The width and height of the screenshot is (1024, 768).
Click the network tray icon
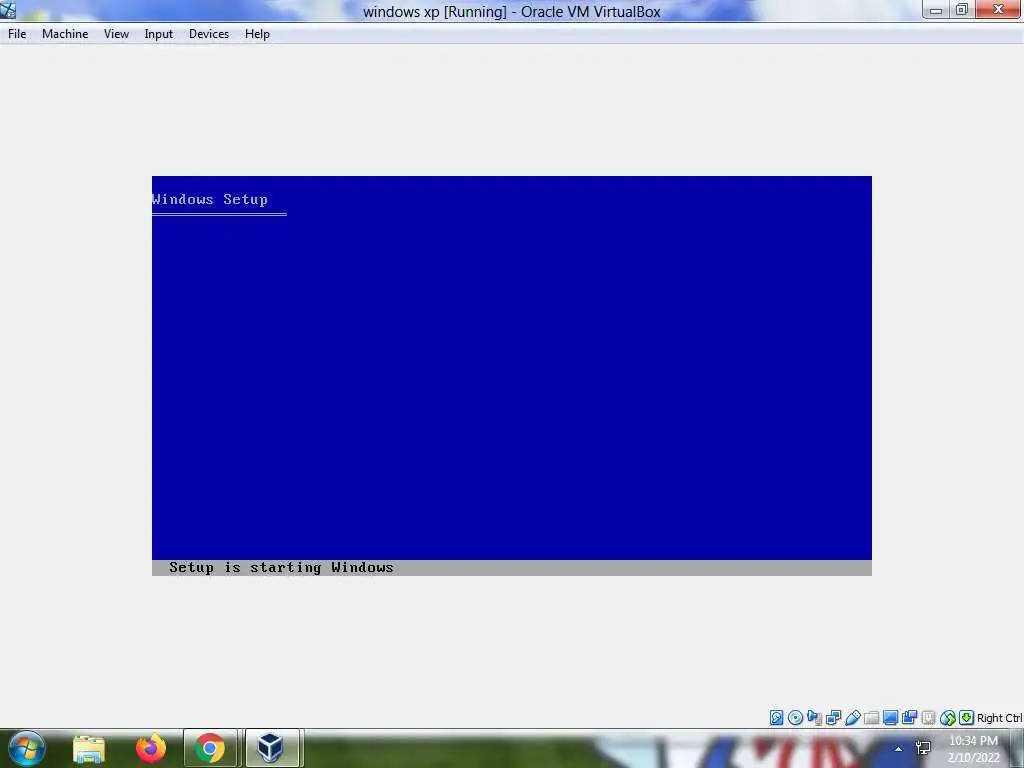(x=923, y=748)
